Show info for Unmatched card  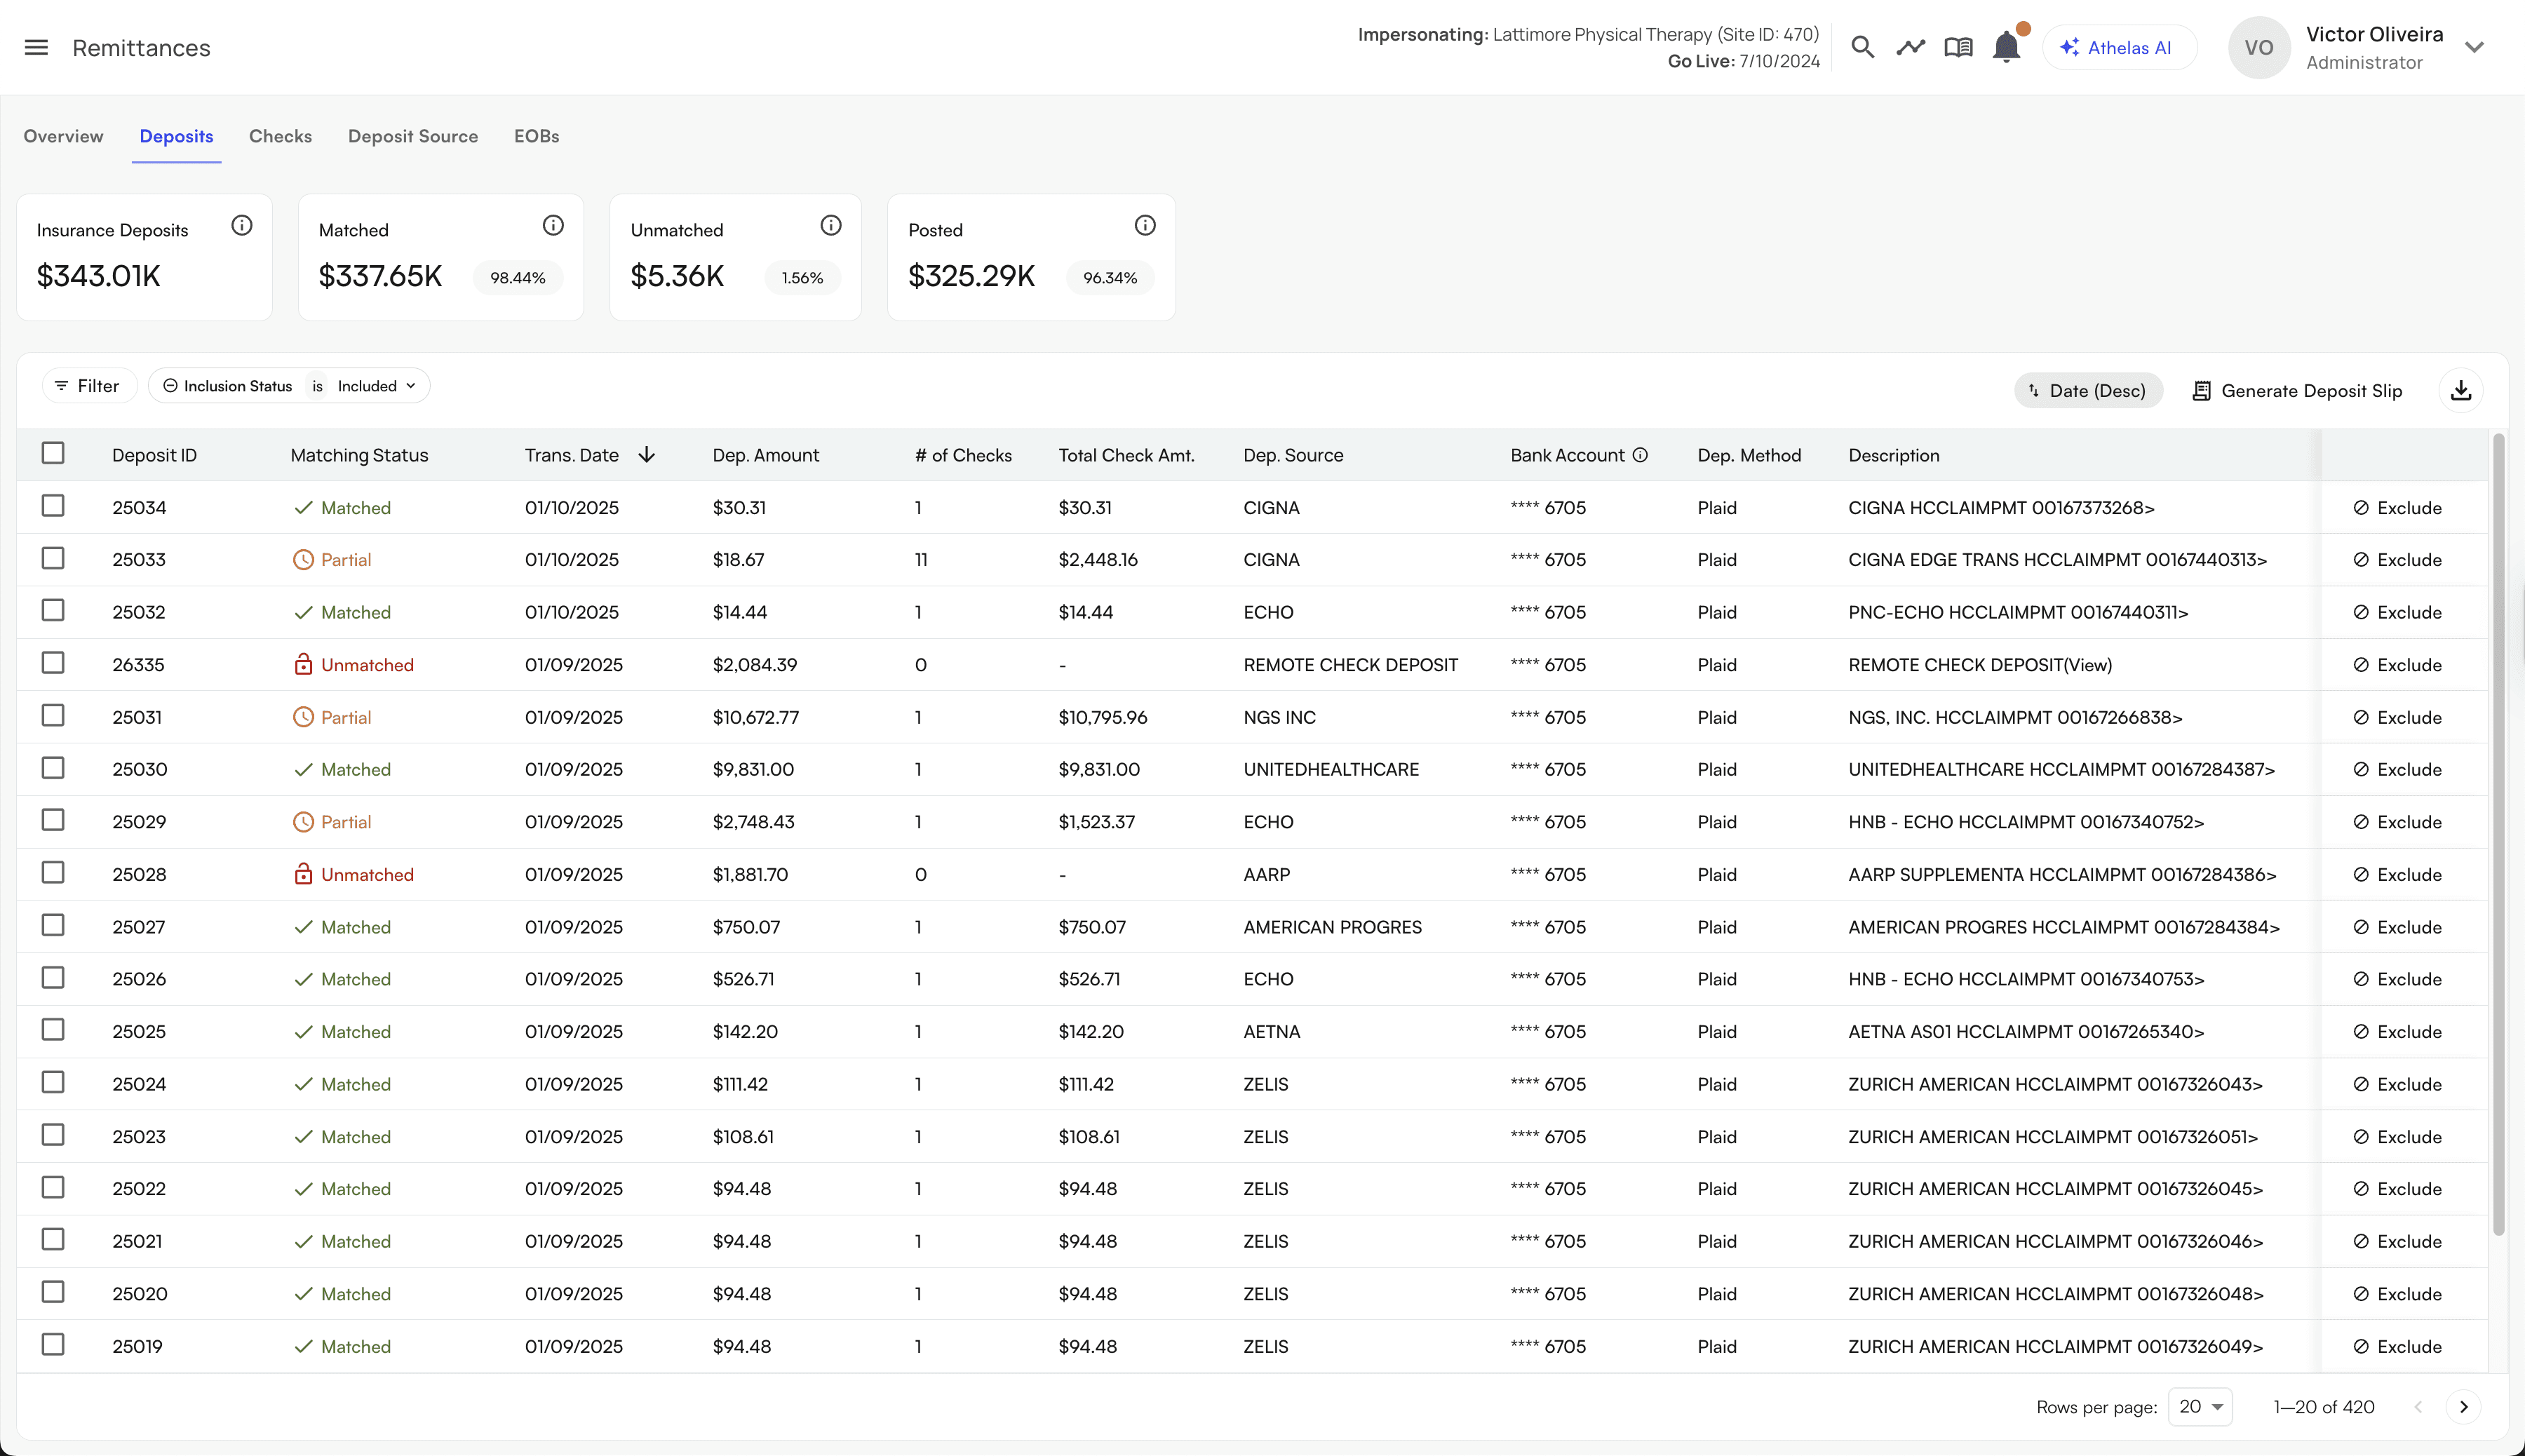point(830,226)
